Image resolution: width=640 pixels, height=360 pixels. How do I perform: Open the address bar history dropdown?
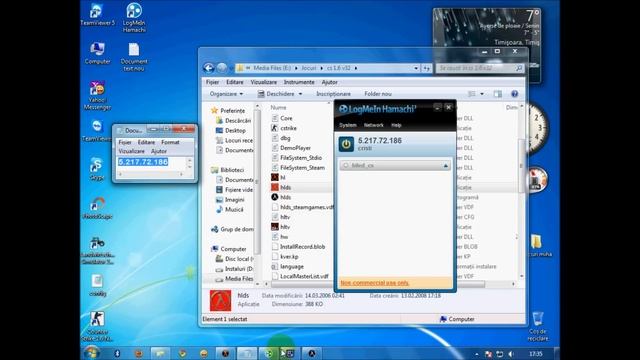point(416,68)
